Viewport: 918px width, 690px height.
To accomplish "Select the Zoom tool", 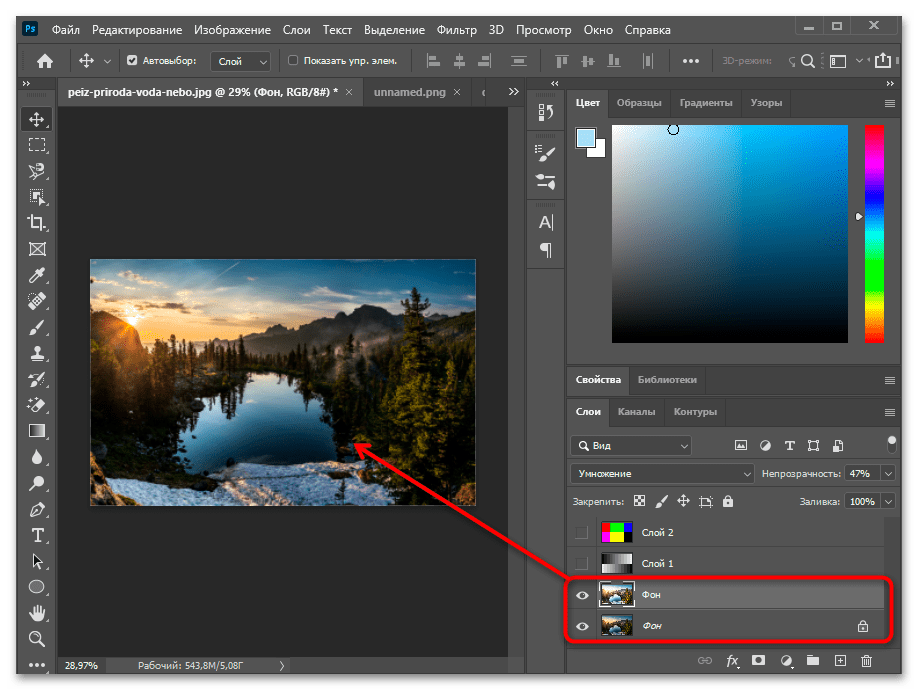I will 37,639.
